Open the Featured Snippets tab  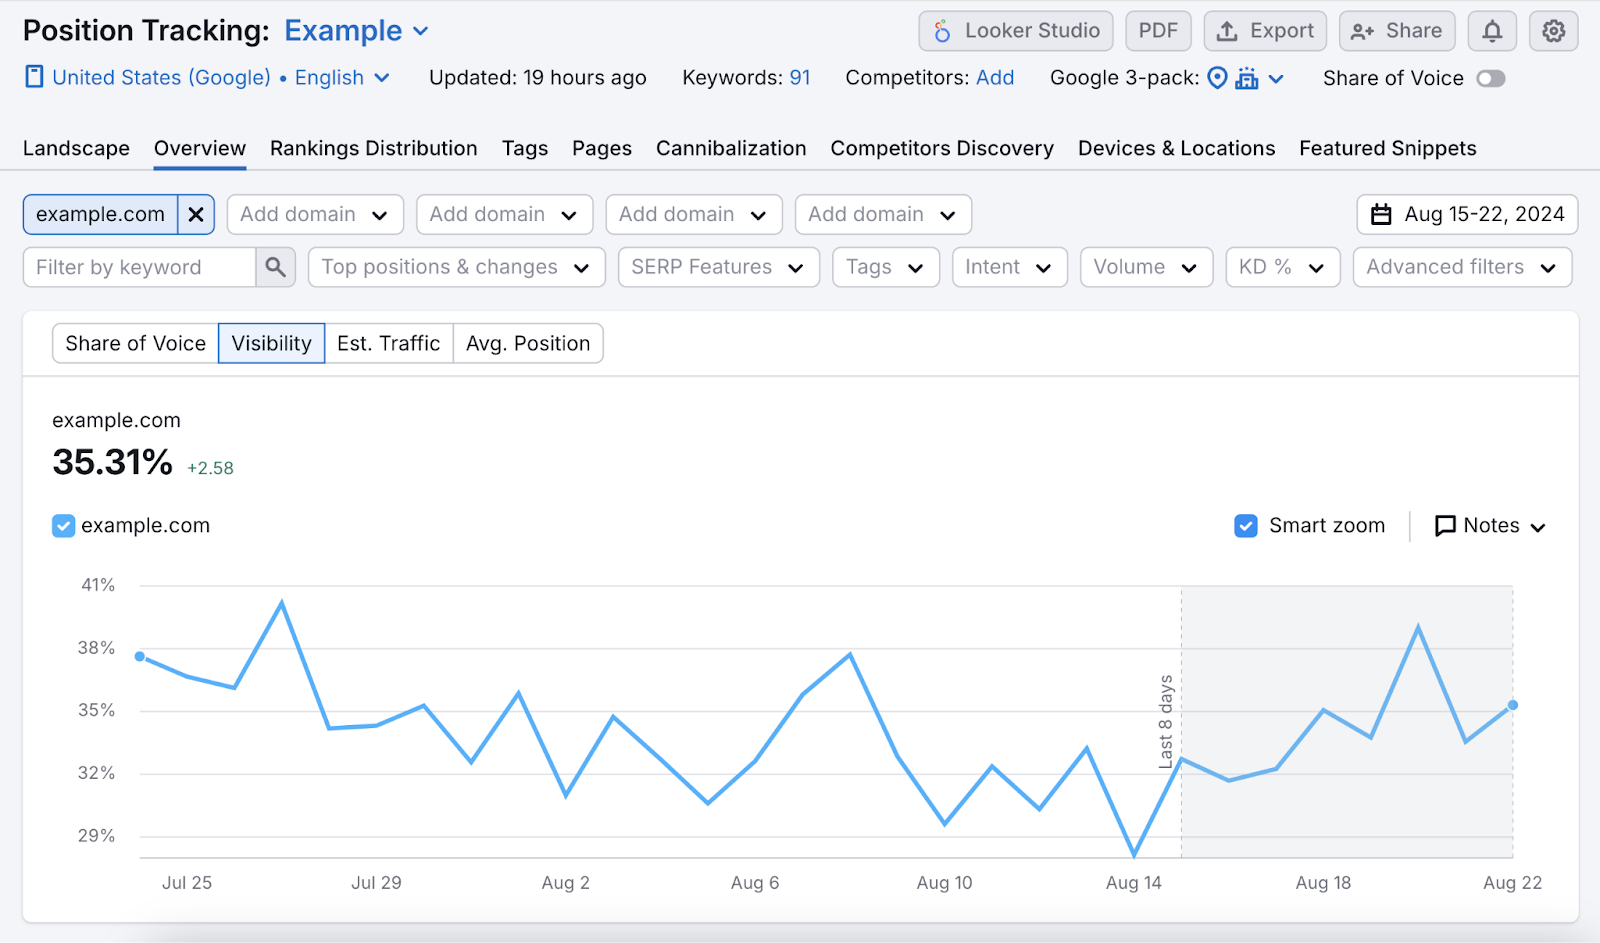tap(1387, 148)
